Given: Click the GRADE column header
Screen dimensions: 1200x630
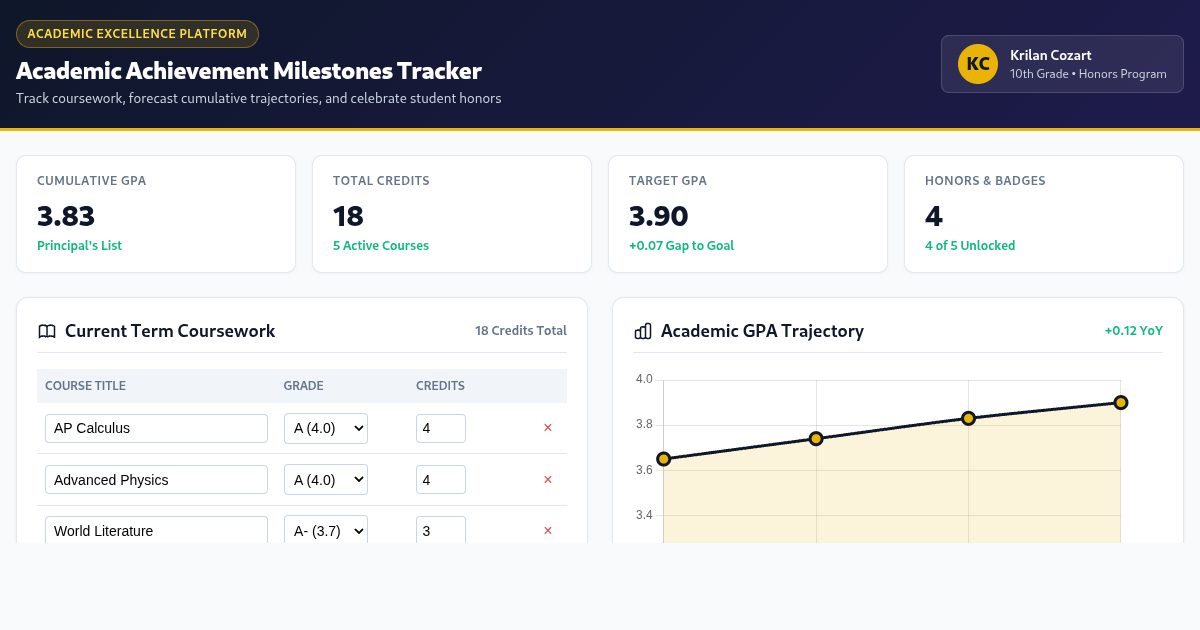Looking at the screenshot, I should click(x=303, y=386).
